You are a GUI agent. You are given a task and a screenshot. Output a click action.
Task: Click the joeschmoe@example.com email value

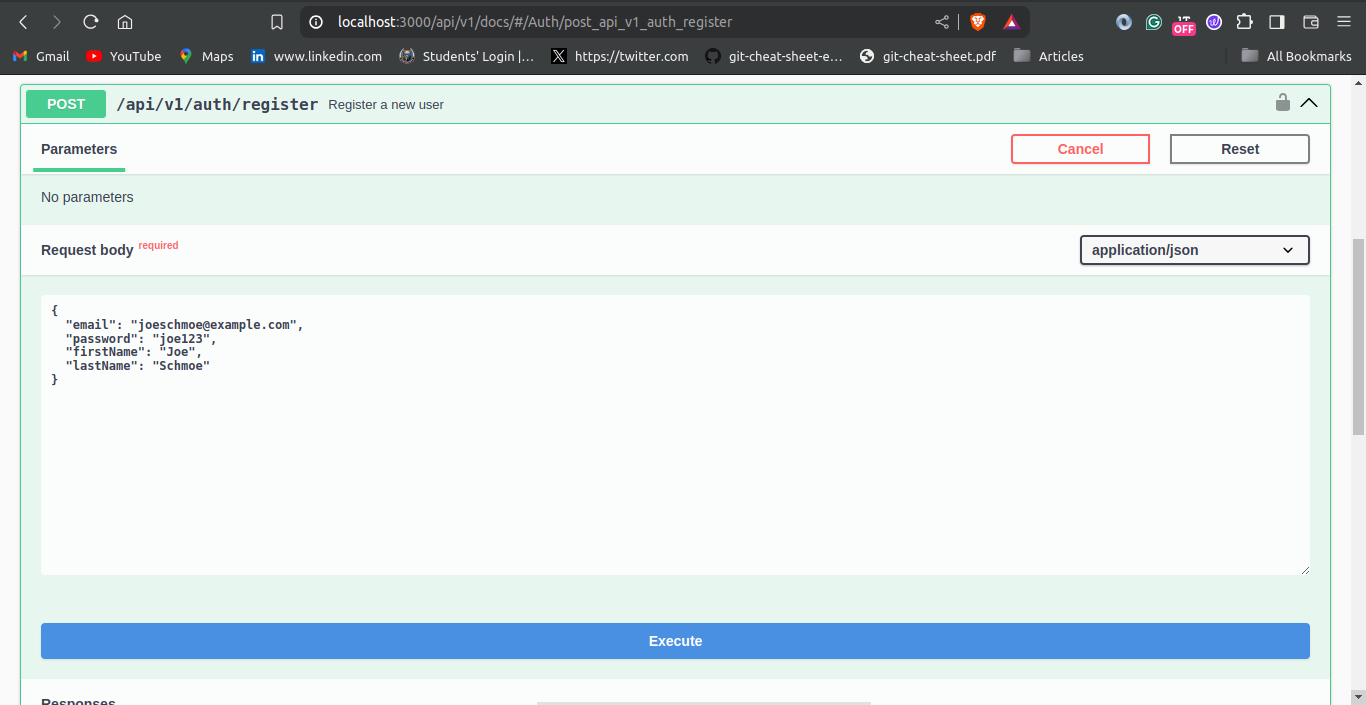pos(216,325)
